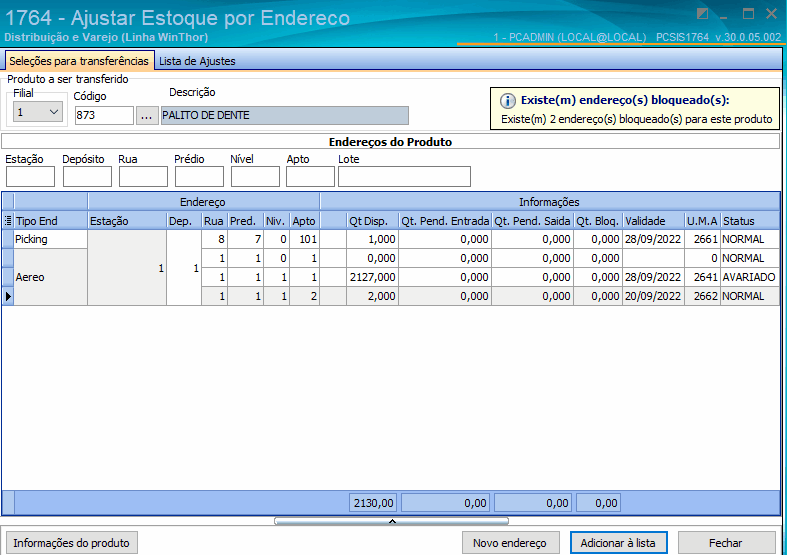Click the Fechar button
Viewport: 787px width, 555px height.
[x=726, y=543]
